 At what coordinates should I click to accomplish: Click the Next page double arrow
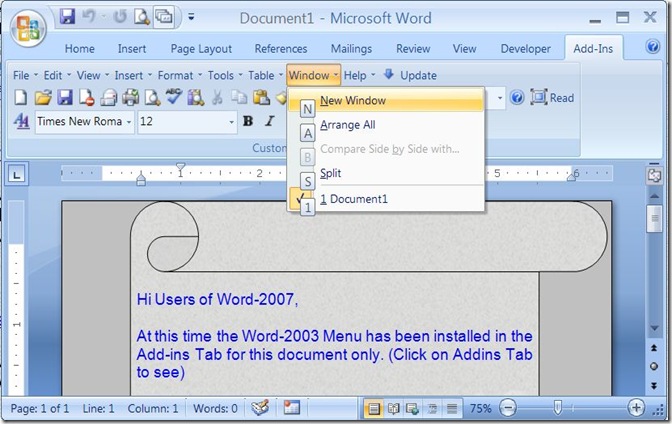coord(654,385)
